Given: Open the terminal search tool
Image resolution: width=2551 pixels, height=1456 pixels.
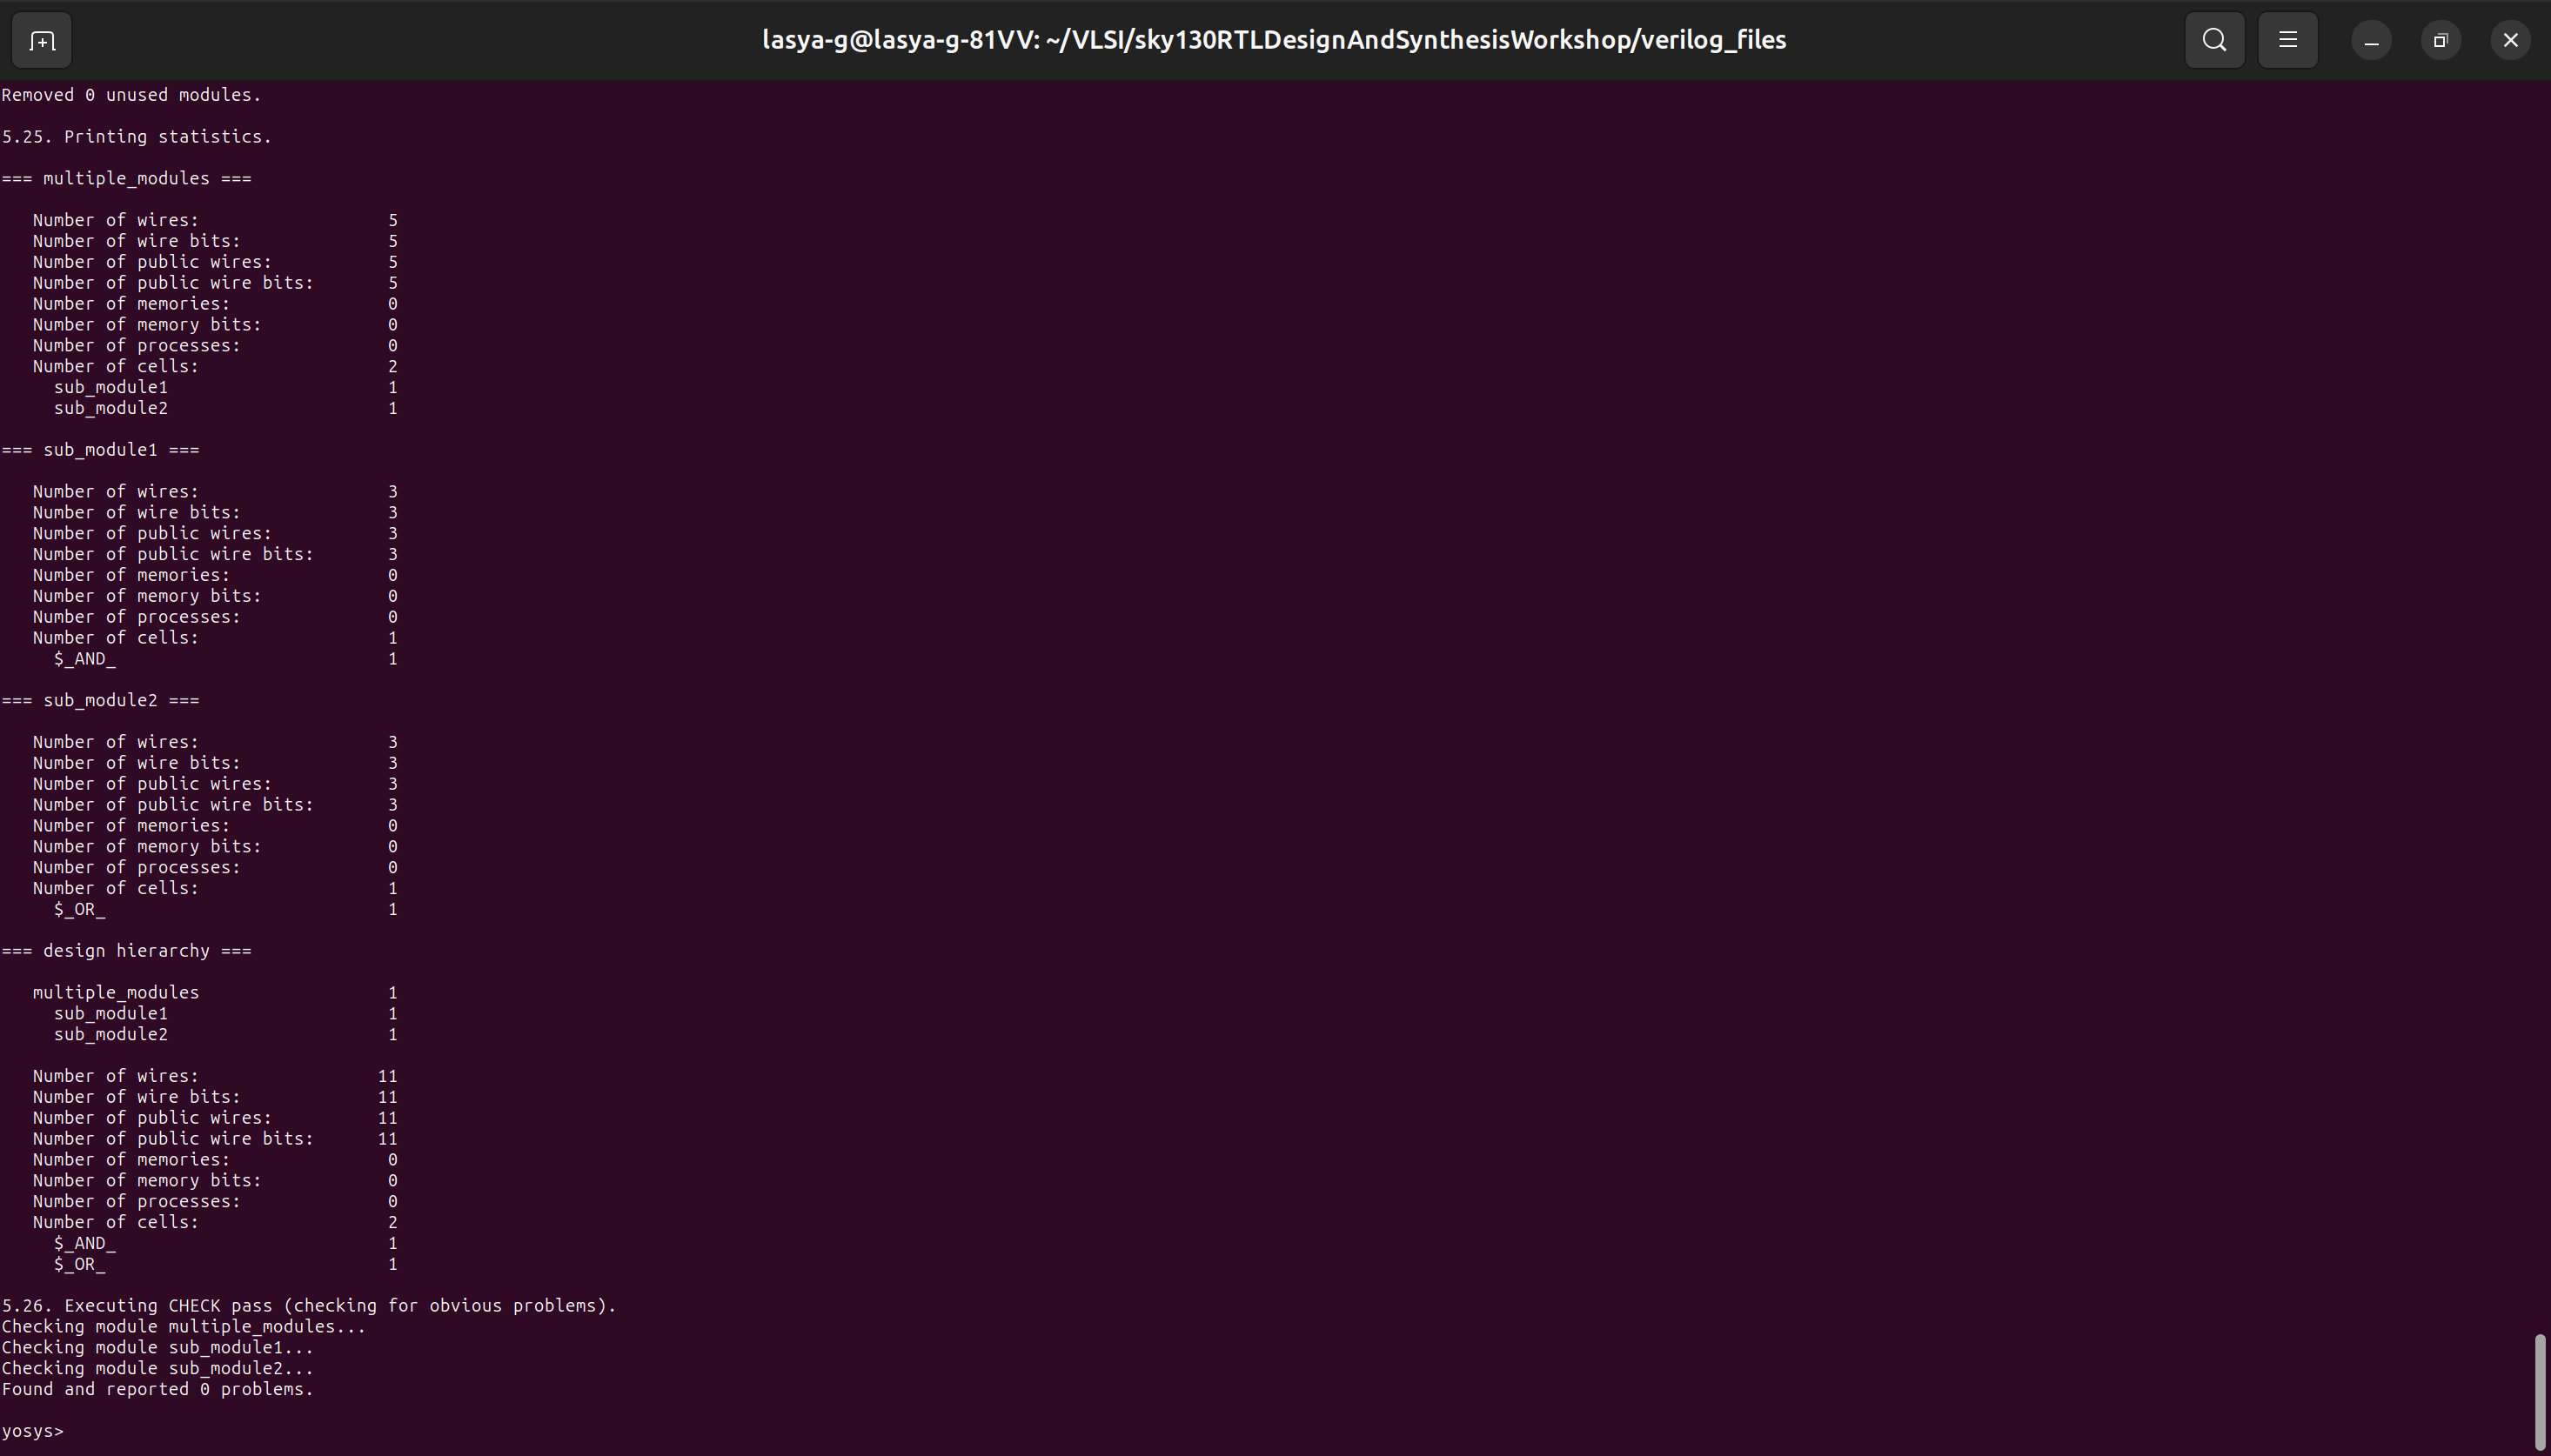Looking at the screenshot, I should click(x=2213, y=39).
